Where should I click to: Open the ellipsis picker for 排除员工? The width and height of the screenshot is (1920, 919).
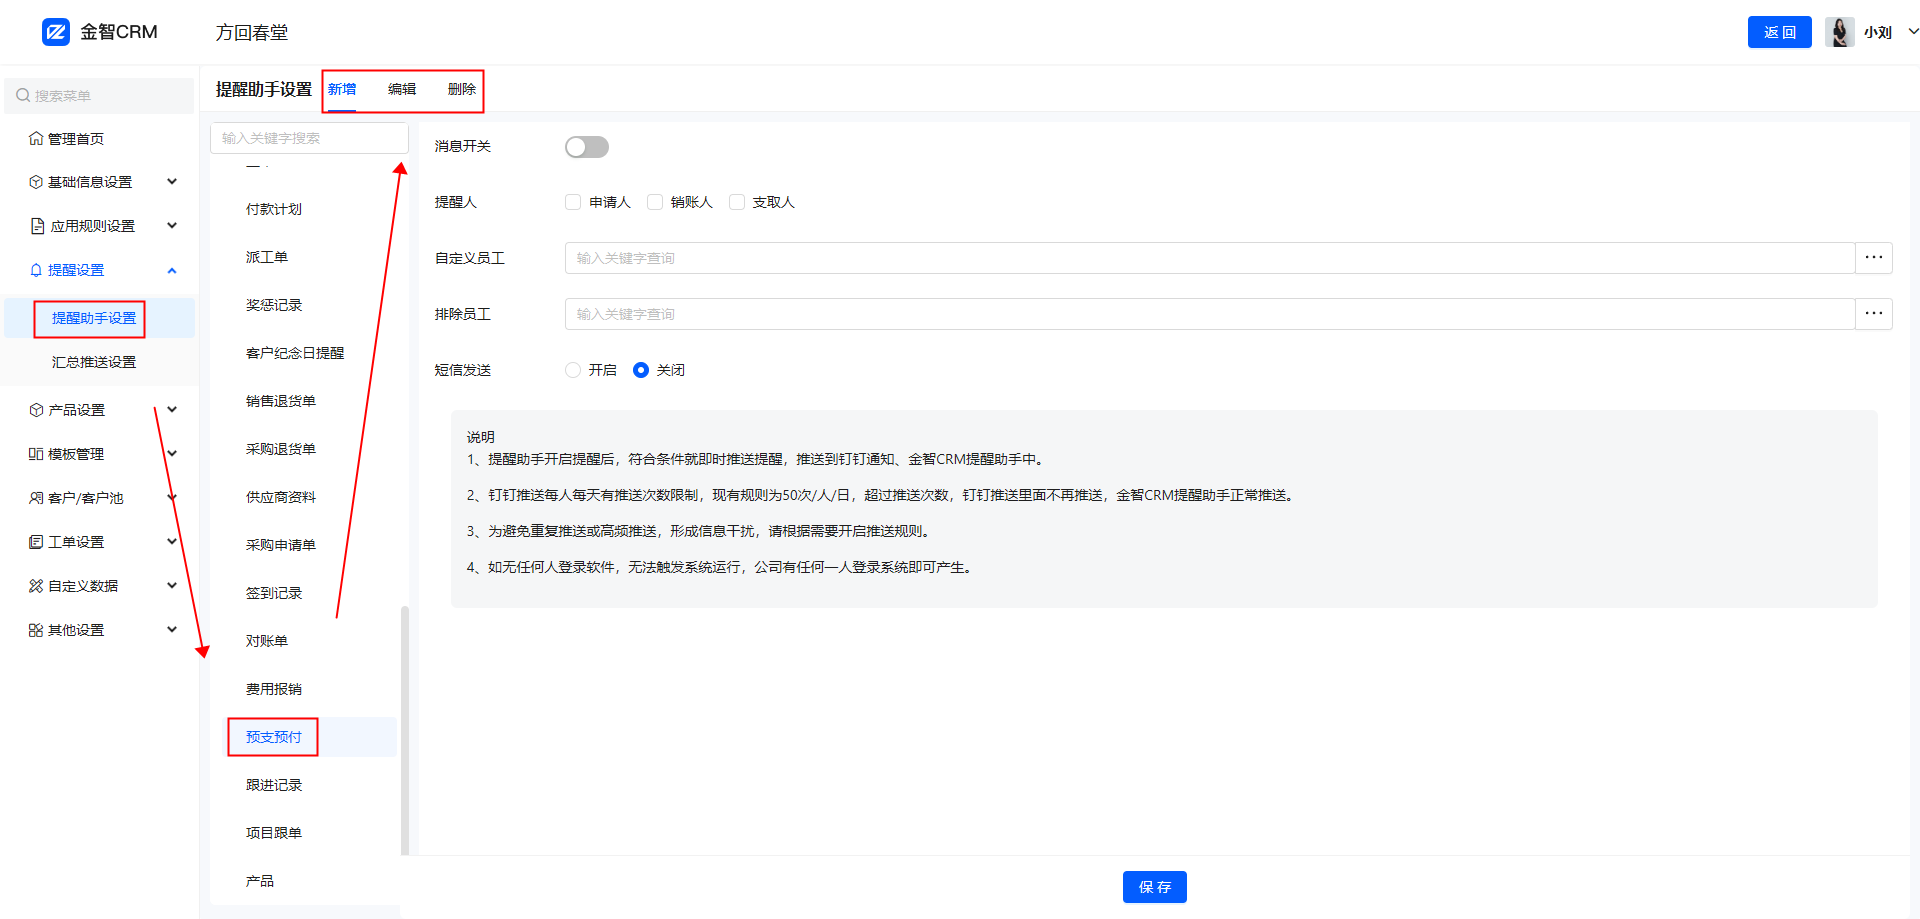[1874, 314]
